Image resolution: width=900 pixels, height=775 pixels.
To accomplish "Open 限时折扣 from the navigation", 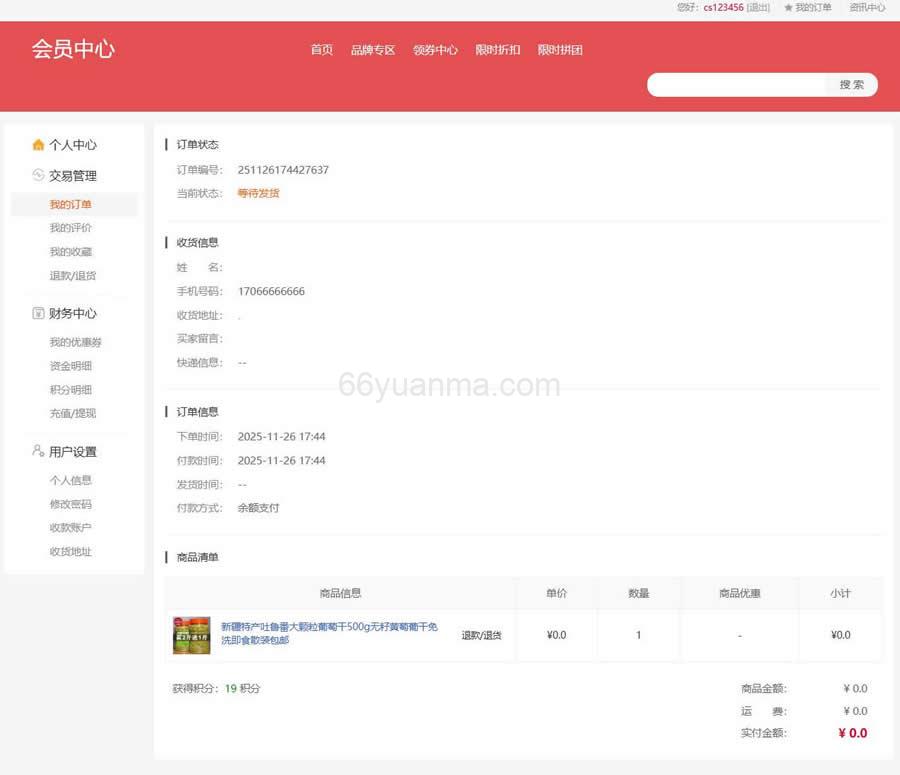I will 498,49.
